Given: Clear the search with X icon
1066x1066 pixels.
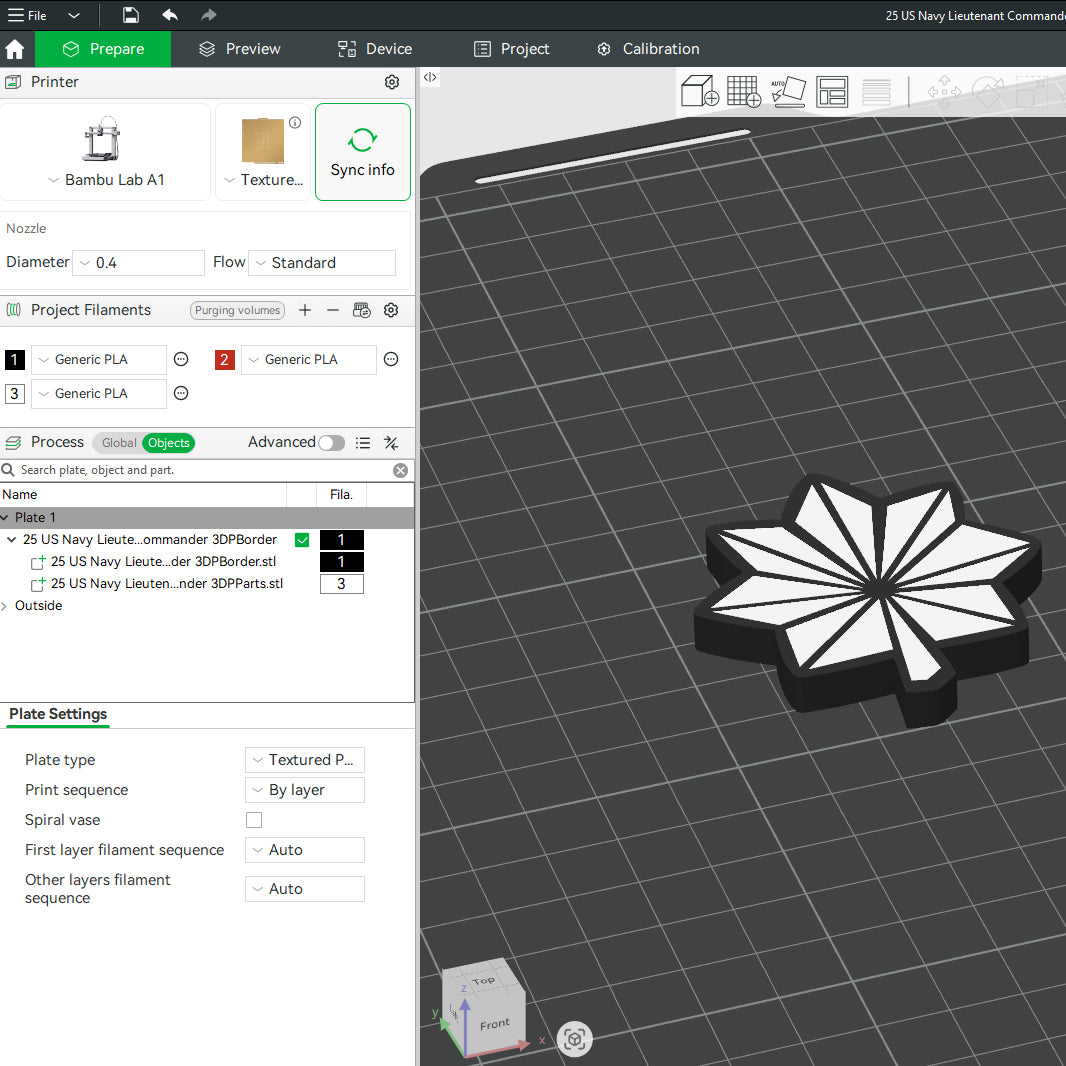Looking at the screenshot, I should coord(401,470).
